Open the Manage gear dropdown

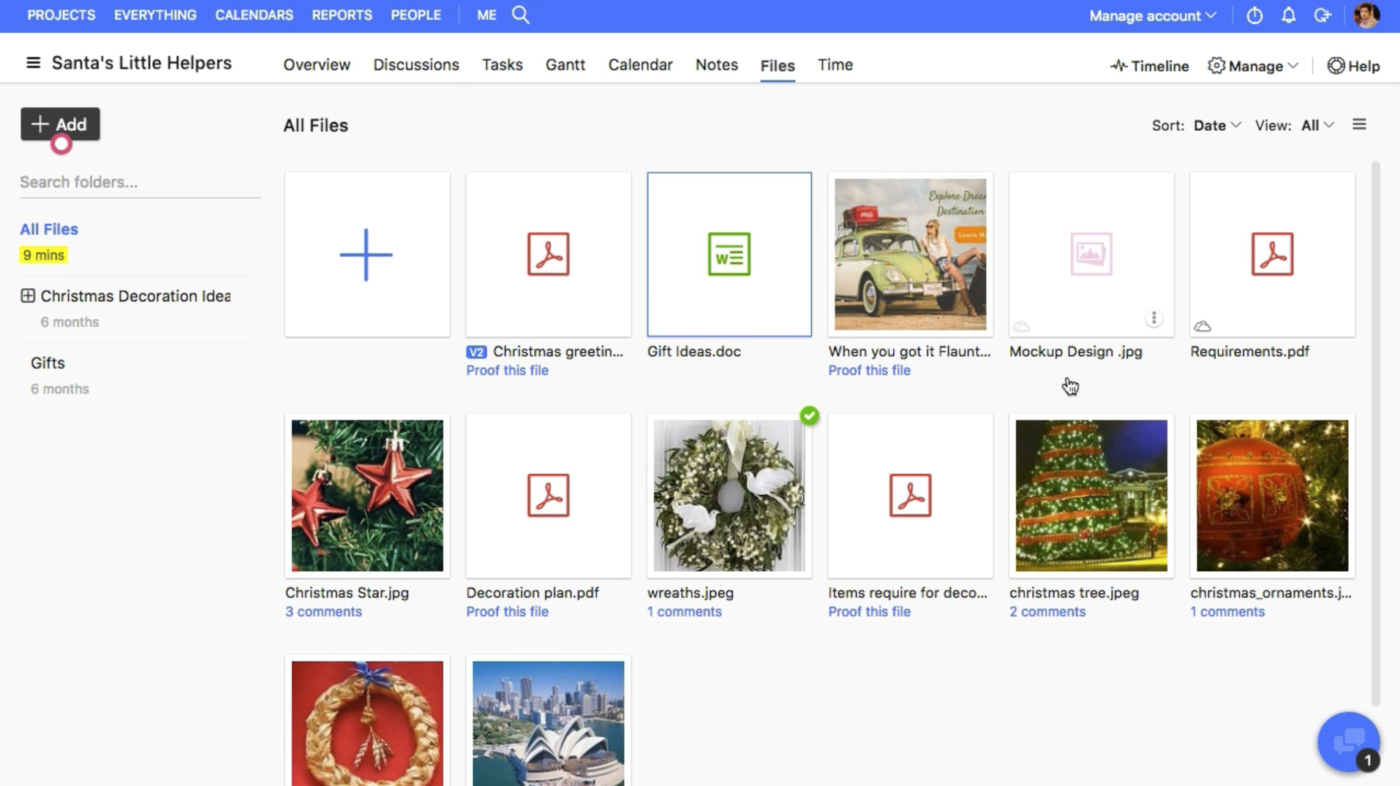pyautogui.click(x=1253, y=66)
